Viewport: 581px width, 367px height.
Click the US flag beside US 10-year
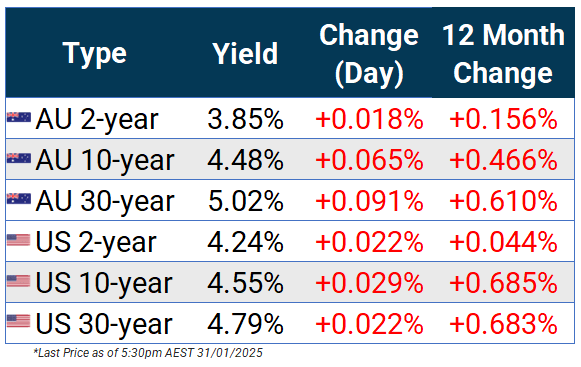(19, 281)
